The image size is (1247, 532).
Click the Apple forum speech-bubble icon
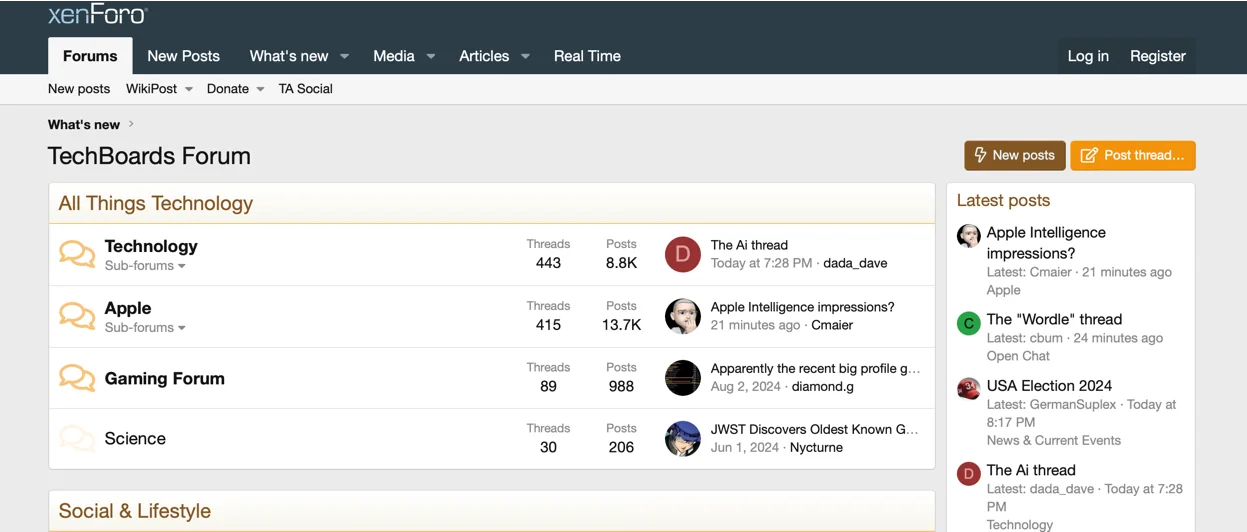[x=76, y=316]
